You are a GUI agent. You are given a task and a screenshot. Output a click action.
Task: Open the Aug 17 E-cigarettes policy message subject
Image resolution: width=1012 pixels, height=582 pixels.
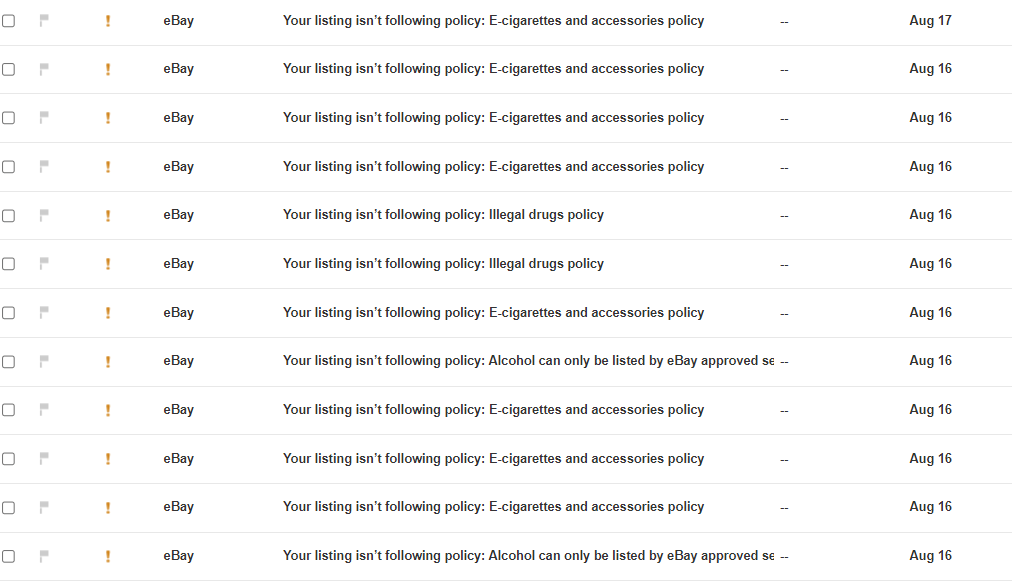(x=493, y=21)
